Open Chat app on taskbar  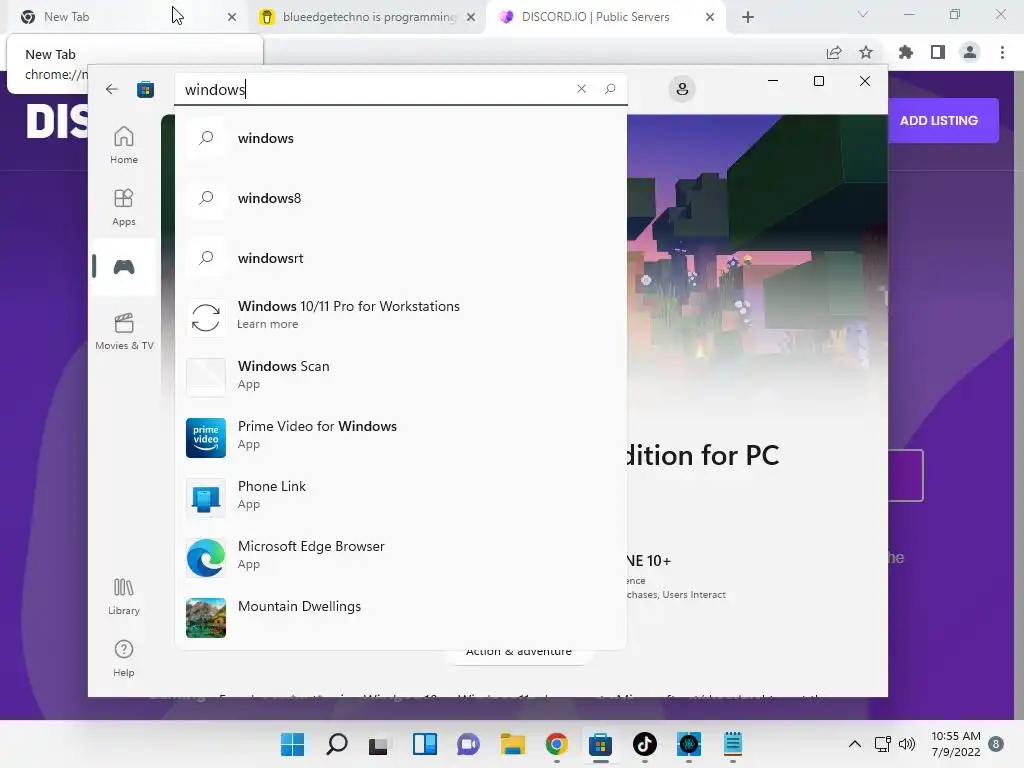click(468, 744)
